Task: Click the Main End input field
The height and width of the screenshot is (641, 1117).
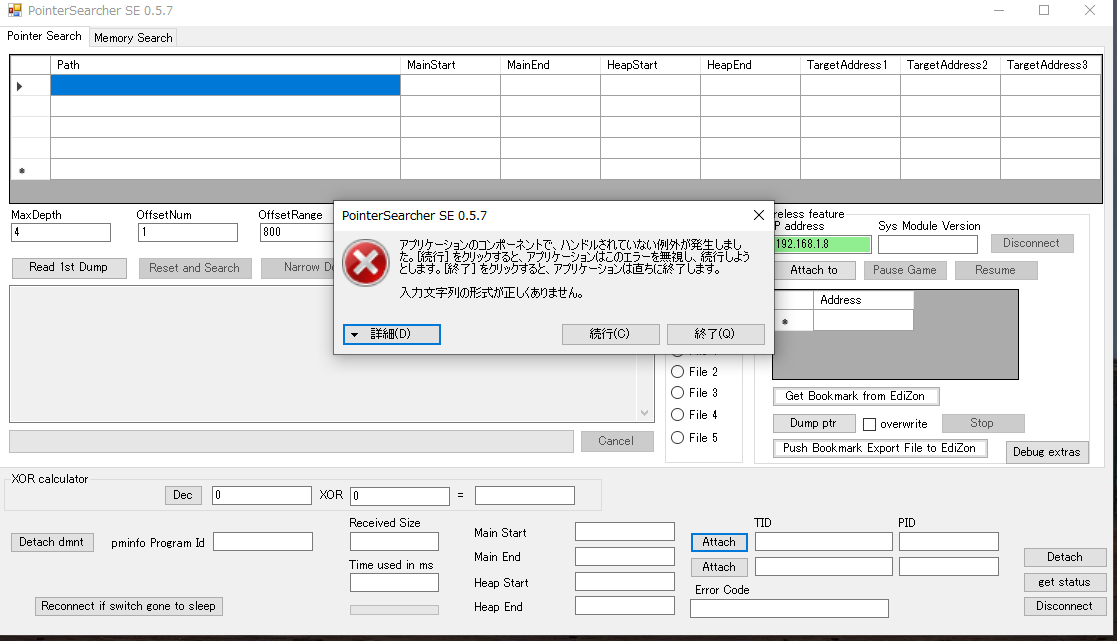Action: tap(625, 556)
